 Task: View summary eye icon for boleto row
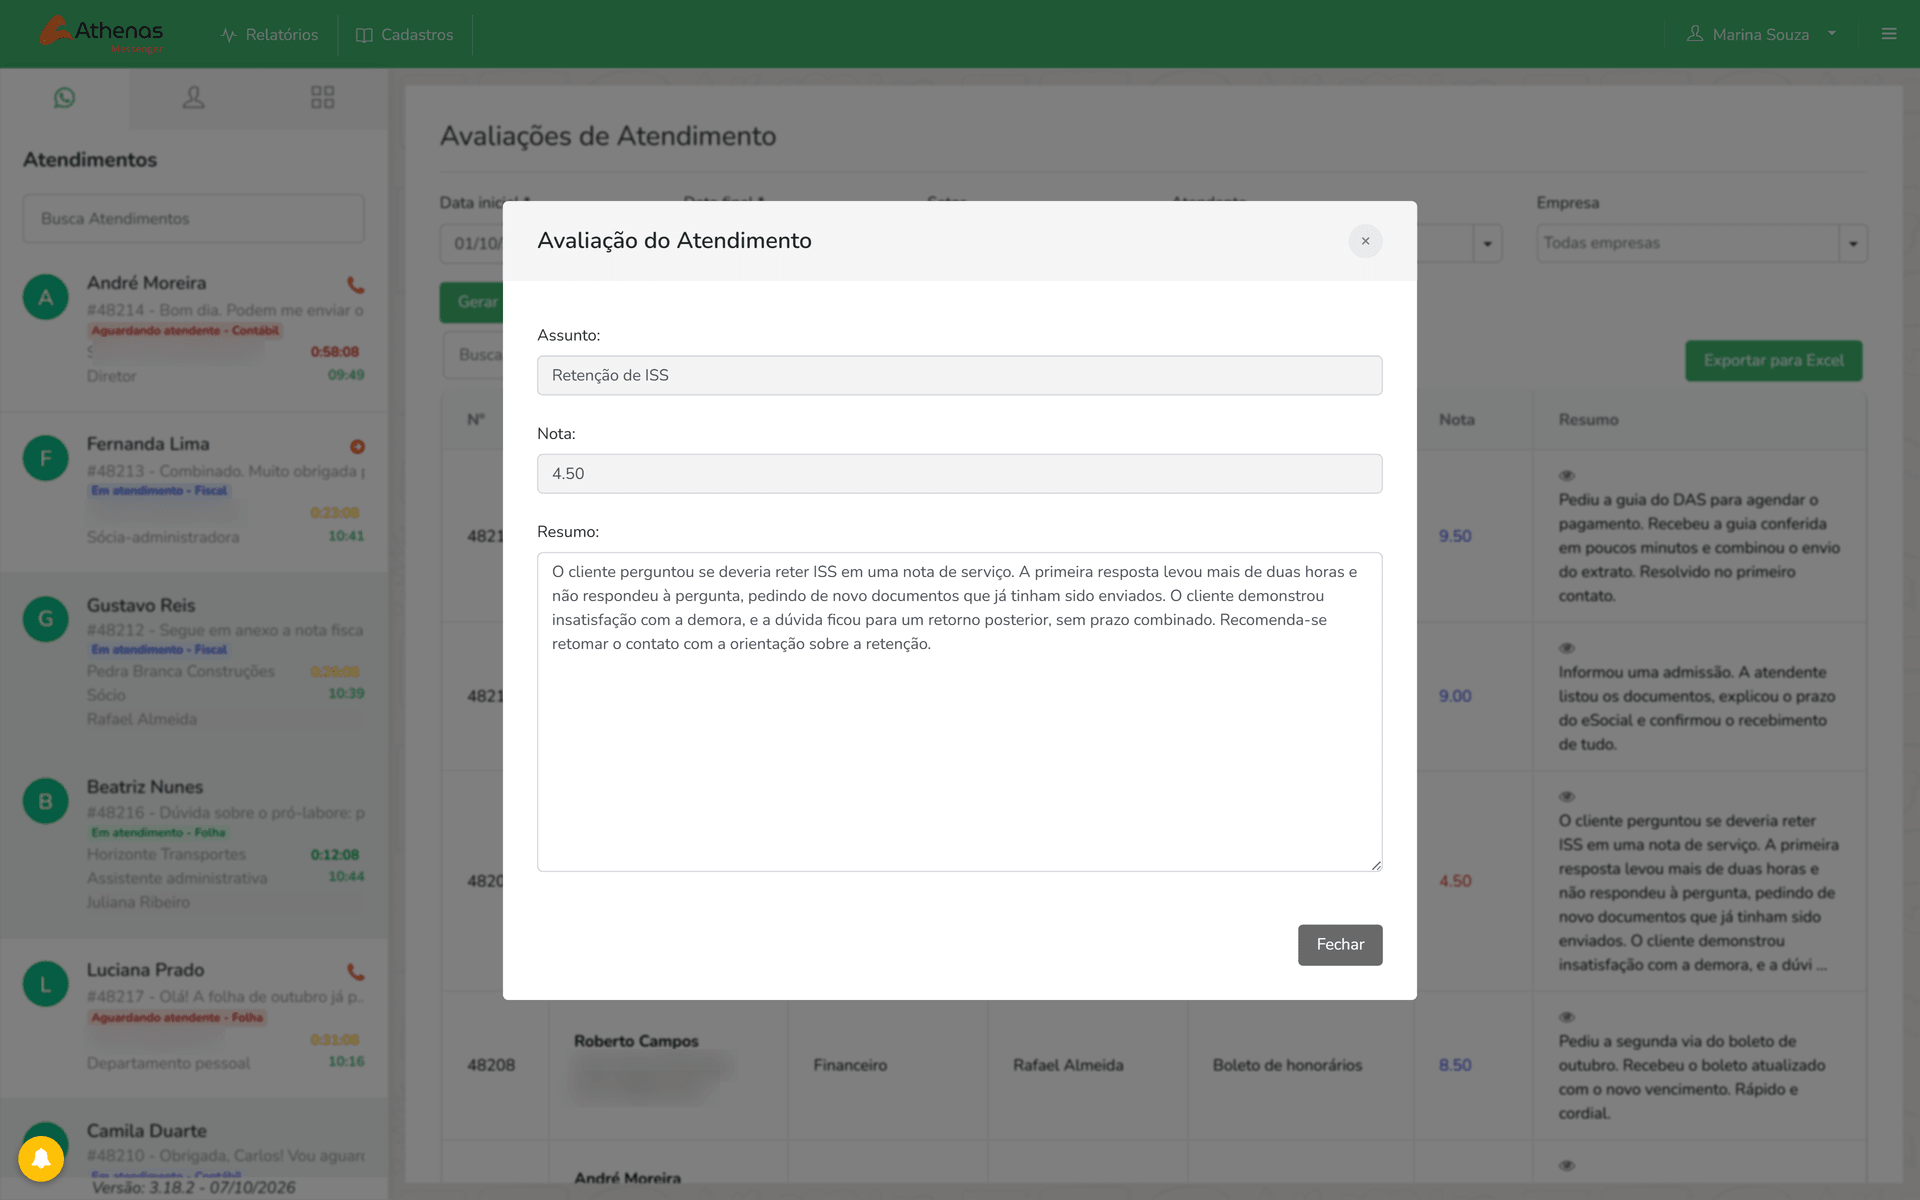click(1567, 1017)
